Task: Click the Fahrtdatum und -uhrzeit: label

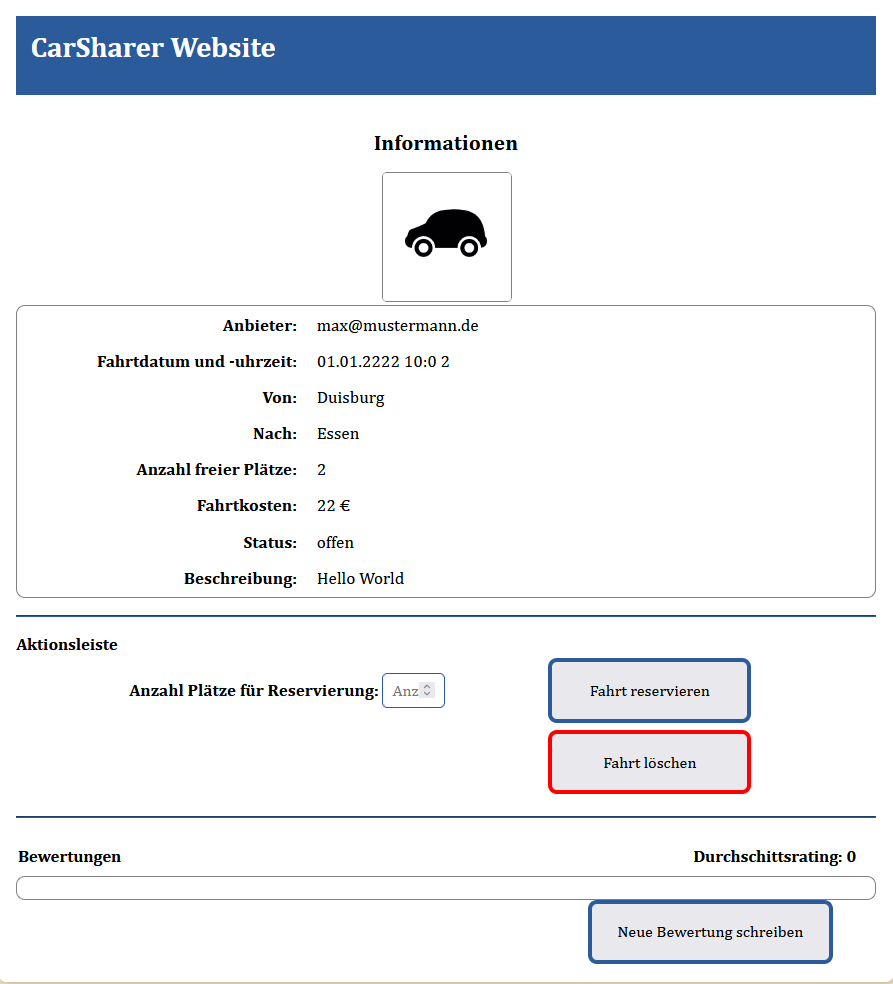Action: click(196, 361)
